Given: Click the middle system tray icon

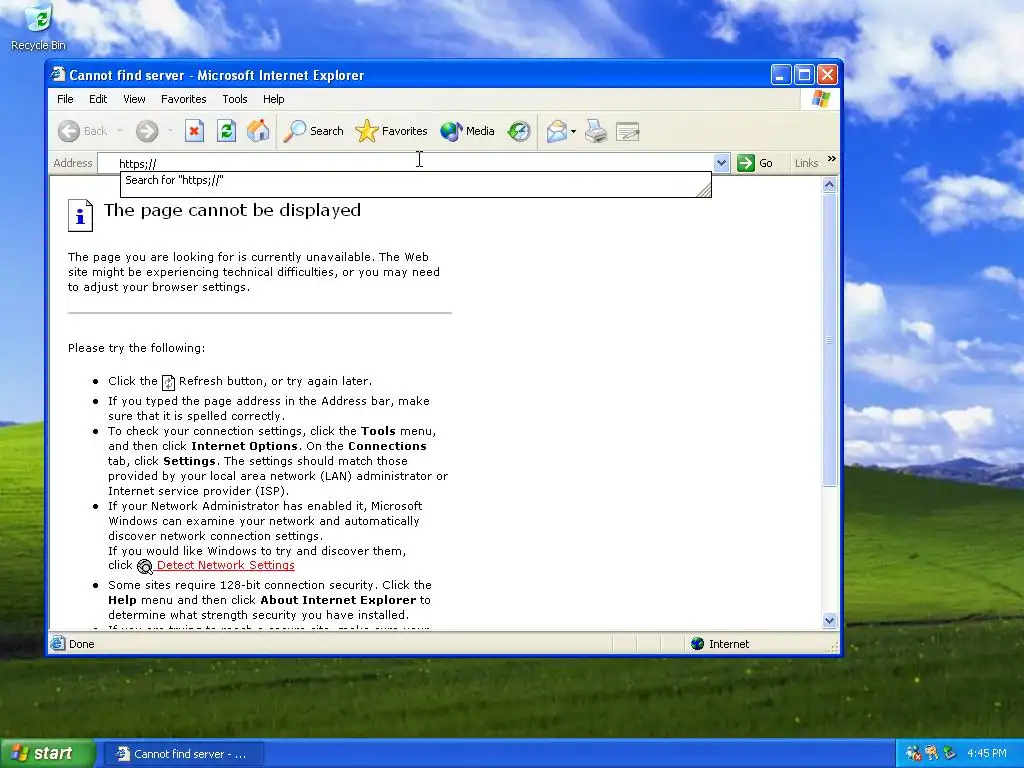Looking at the screenshot, I should point(931,753).
